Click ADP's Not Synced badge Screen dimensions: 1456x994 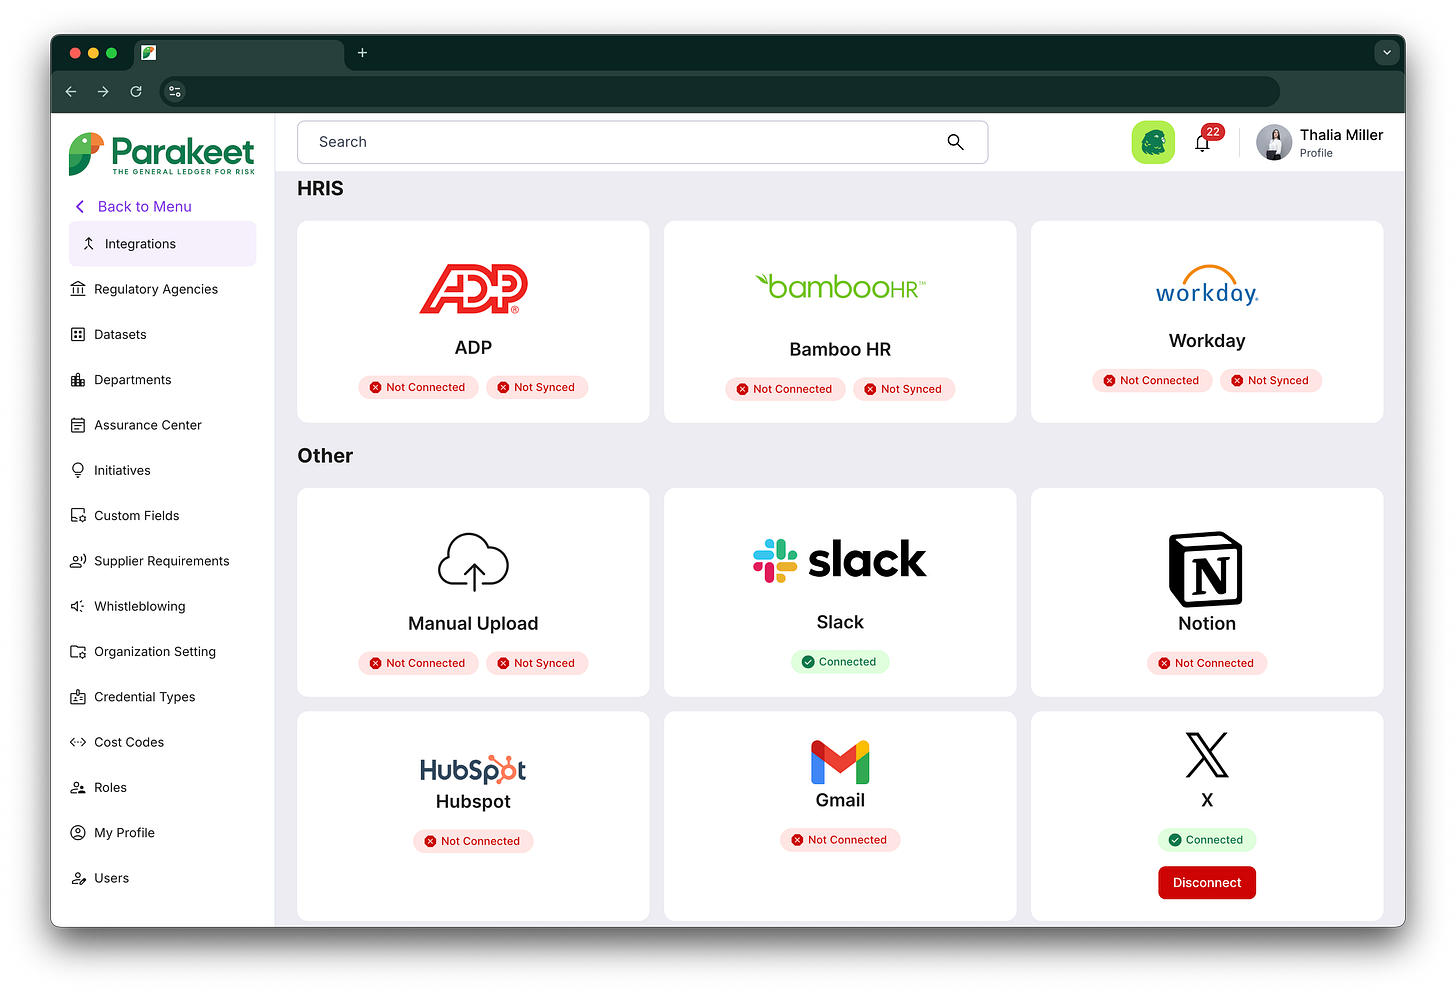[x=537, y=387]
